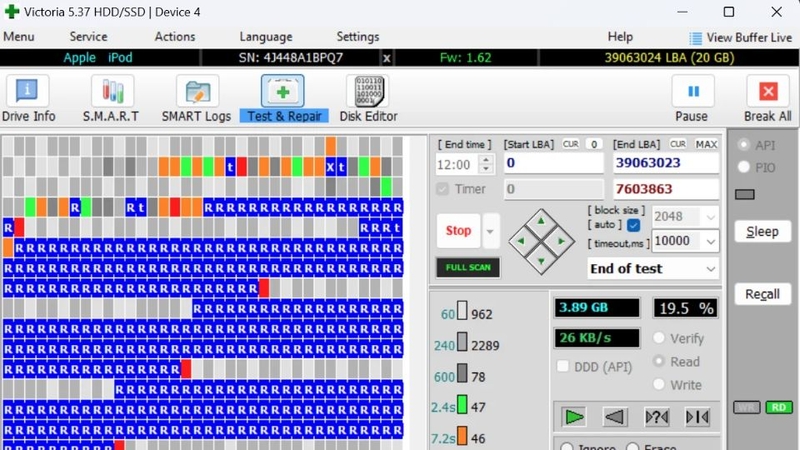Click the current LBA 7603863 field
Screen dimensions: 800x450
665,189
